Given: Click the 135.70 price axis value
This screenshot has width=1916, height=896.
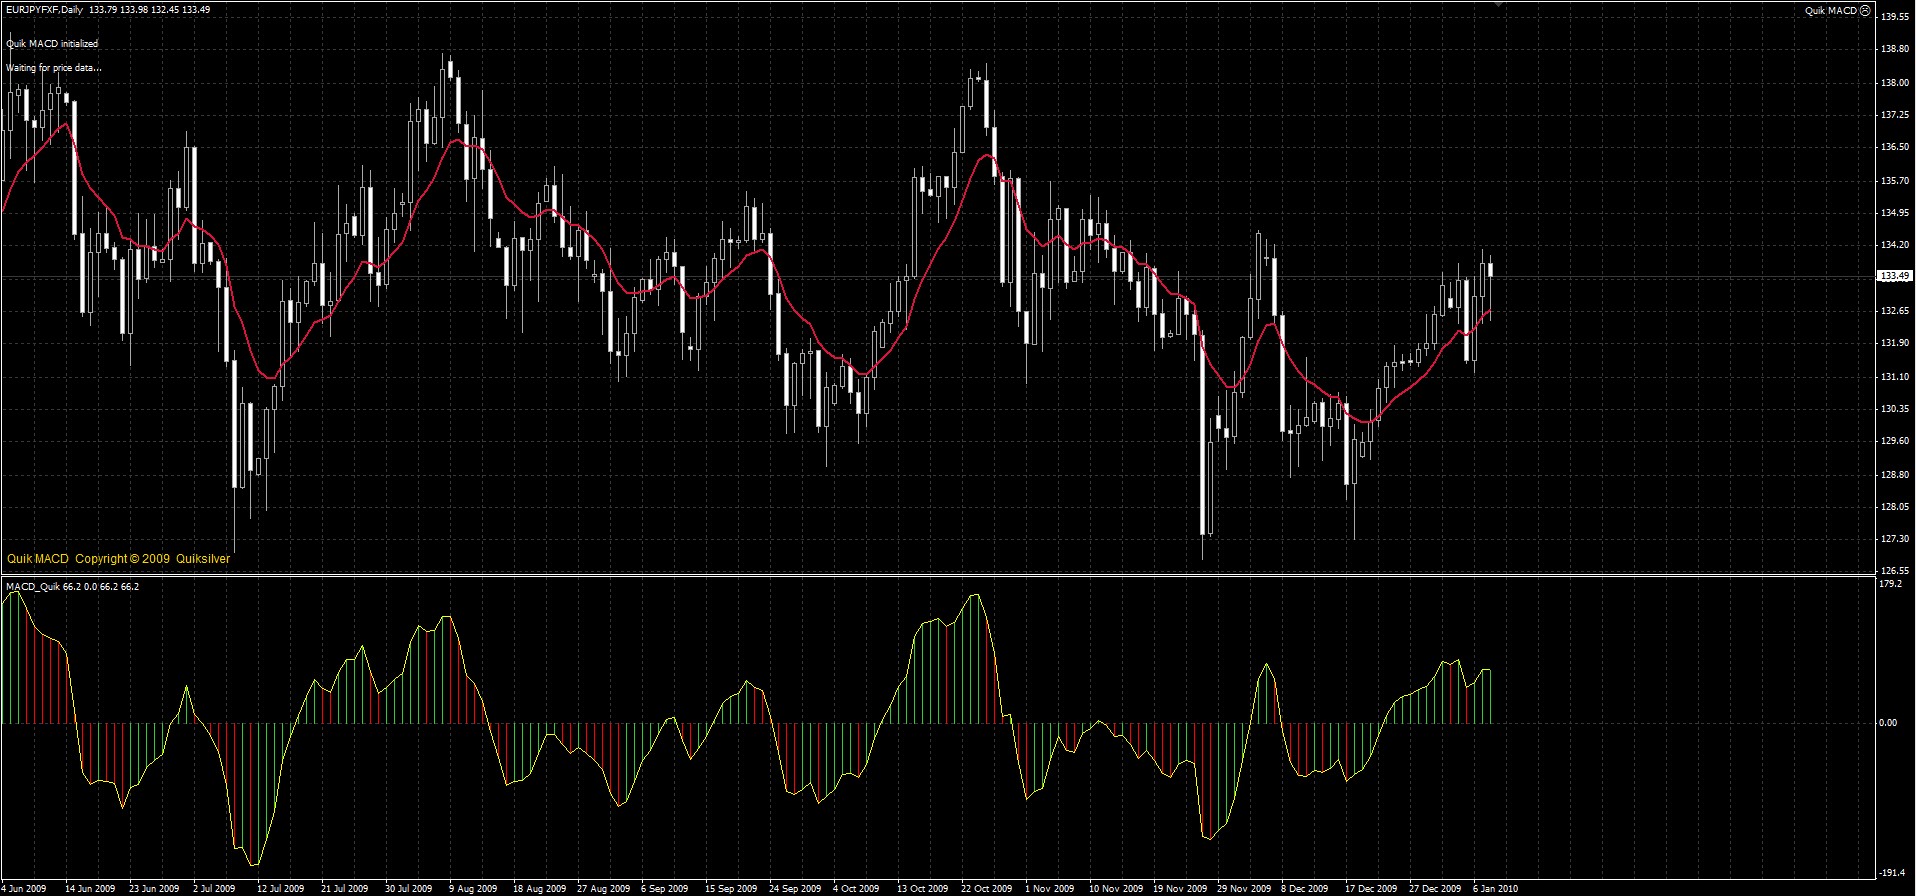Looking at the screenshot, I should point(1894,180).
